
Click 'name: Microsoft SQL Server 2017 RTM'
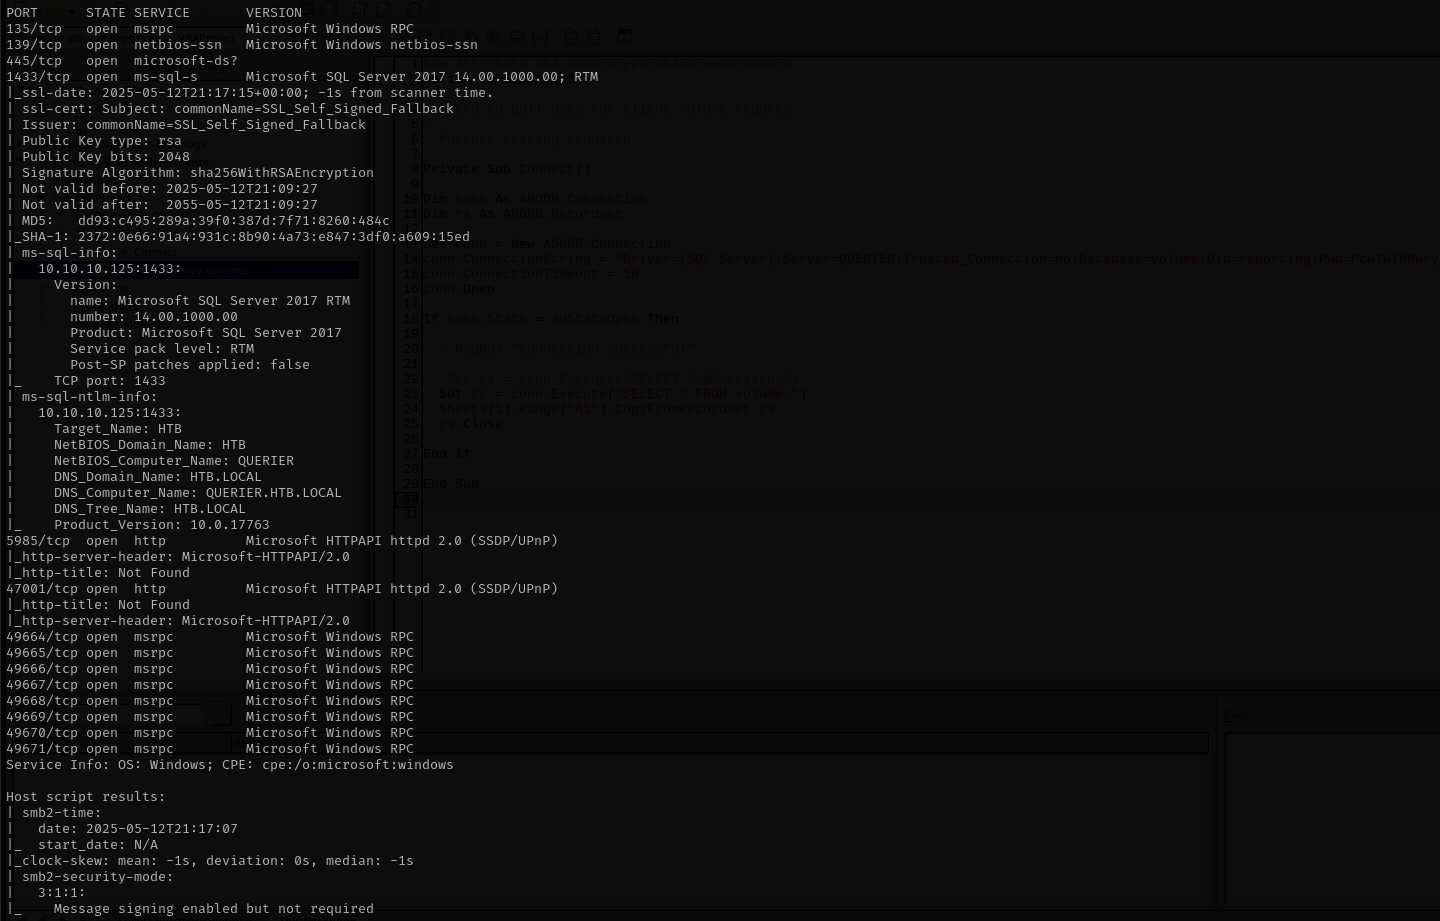coord(210,301)
